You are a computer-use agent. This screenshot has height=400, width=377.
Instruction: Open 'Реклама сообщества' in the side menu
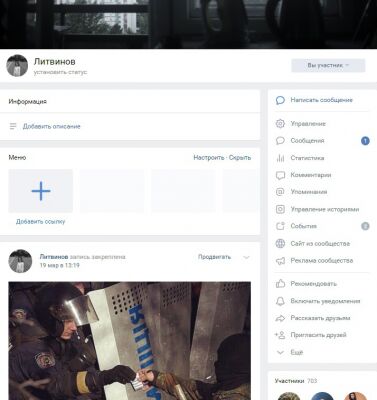click(322, 261)
